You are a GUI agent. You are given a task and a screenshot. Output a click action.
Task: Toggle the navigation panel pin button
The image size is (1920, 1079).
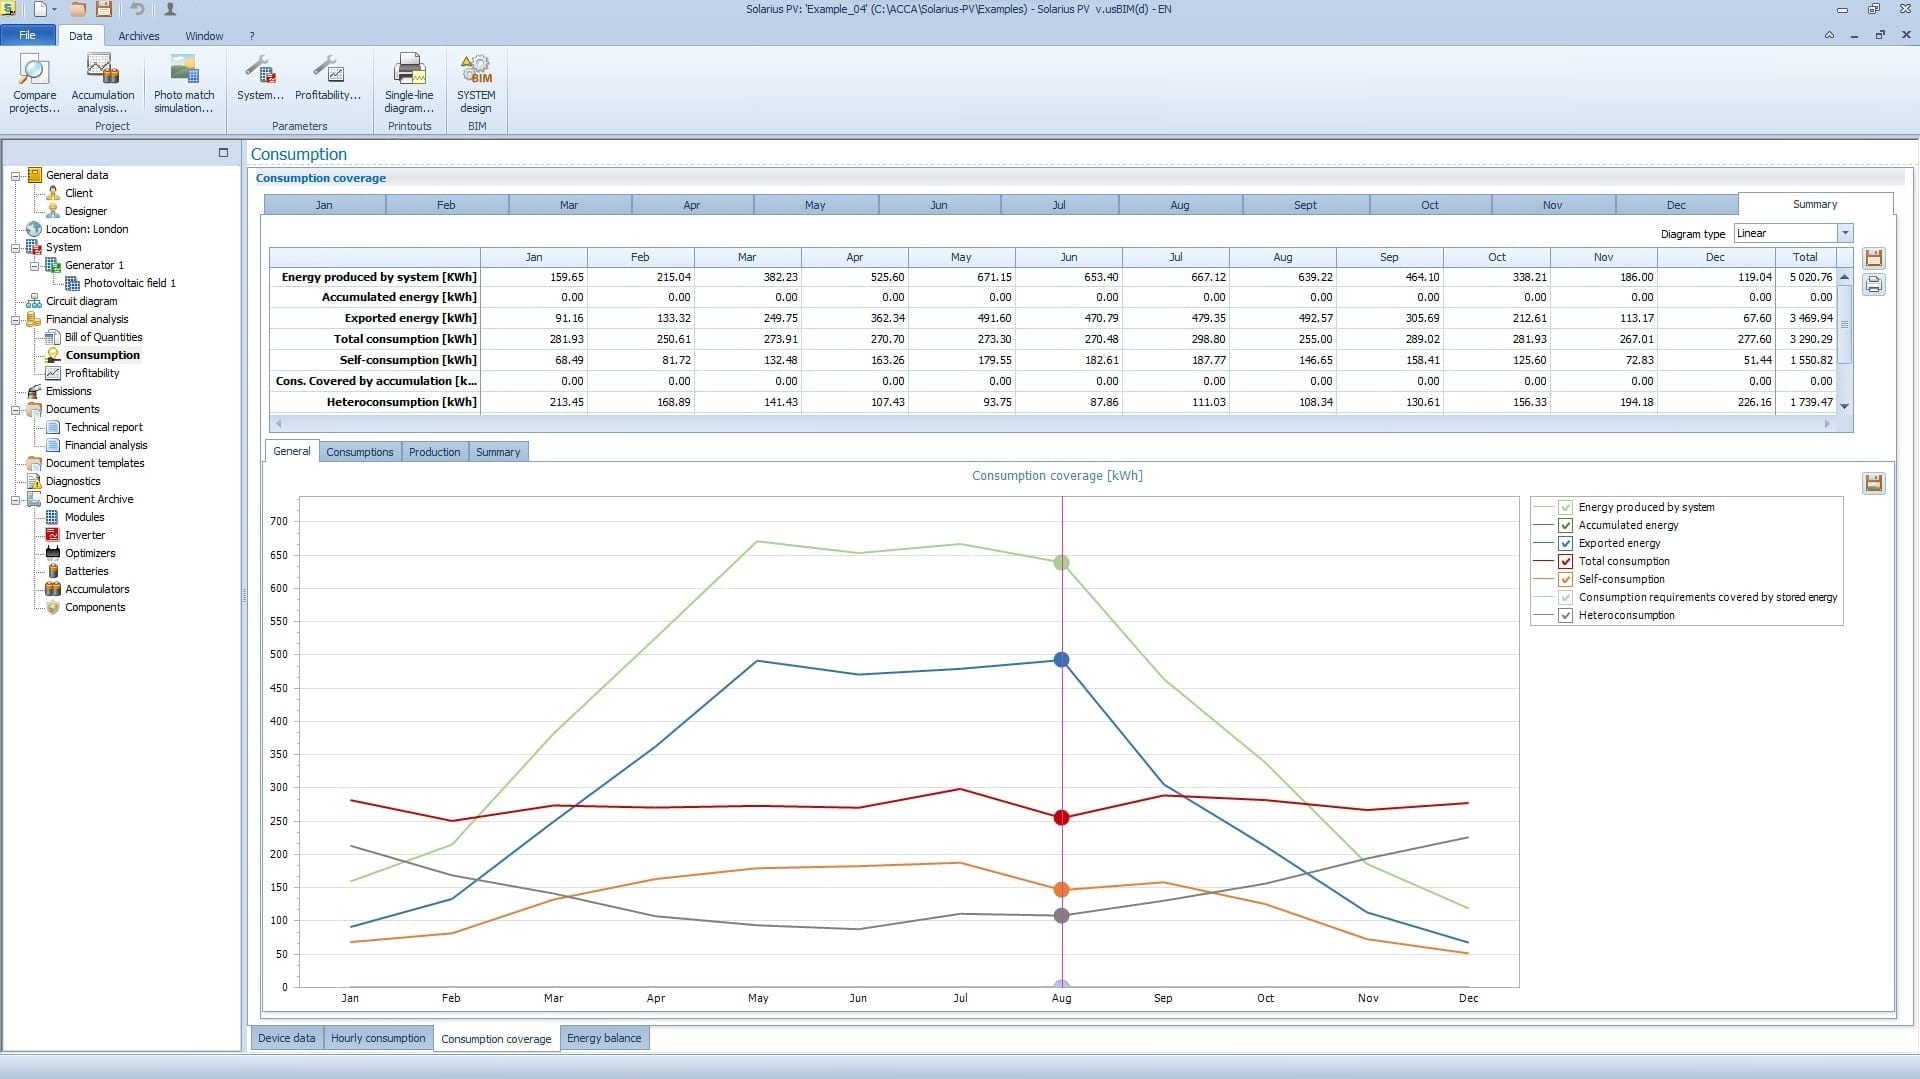(x=223, y=153)
